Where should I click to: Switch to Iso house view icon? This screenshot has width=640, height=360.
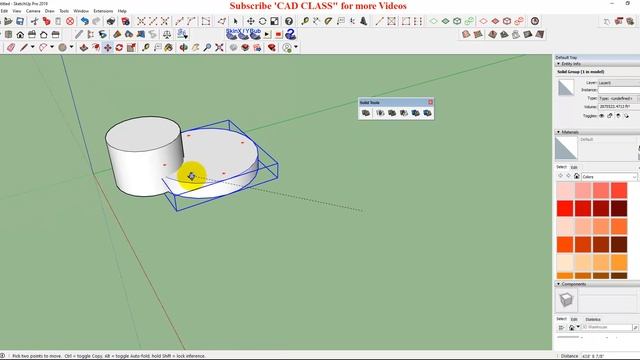click(20, 35)
